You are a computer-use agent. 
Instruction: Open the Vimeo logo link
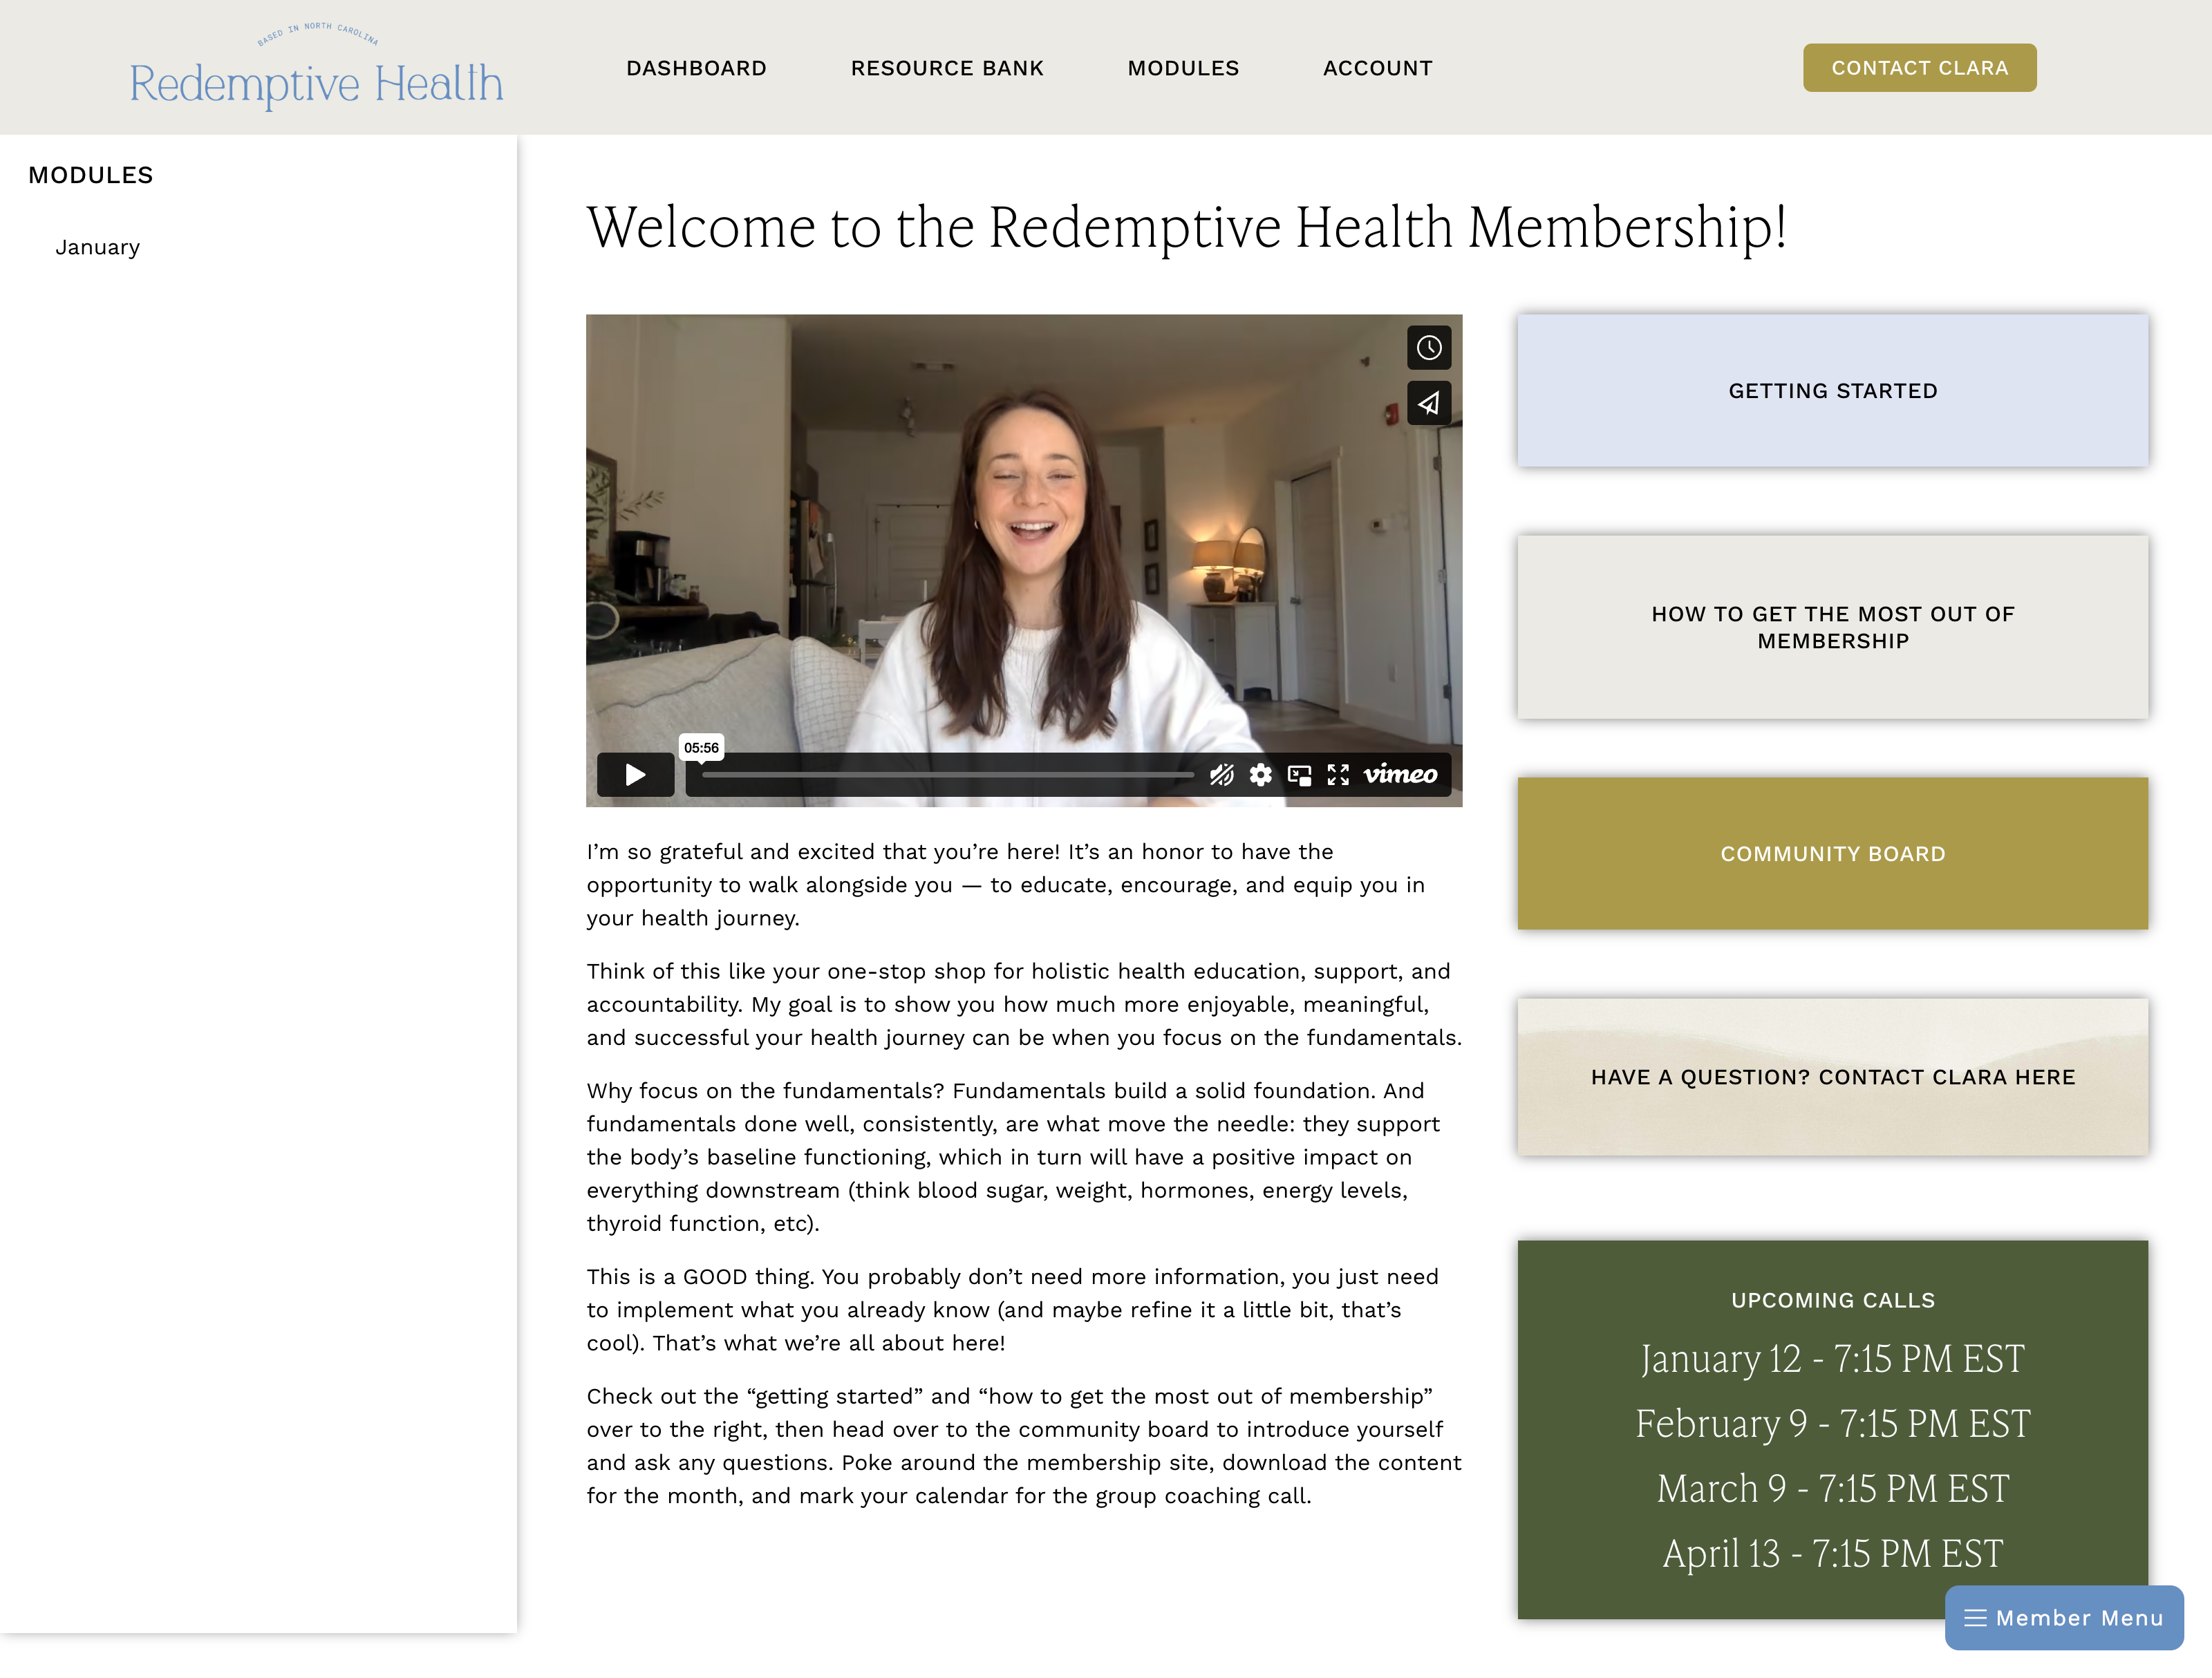click(x=1400, y=775)
